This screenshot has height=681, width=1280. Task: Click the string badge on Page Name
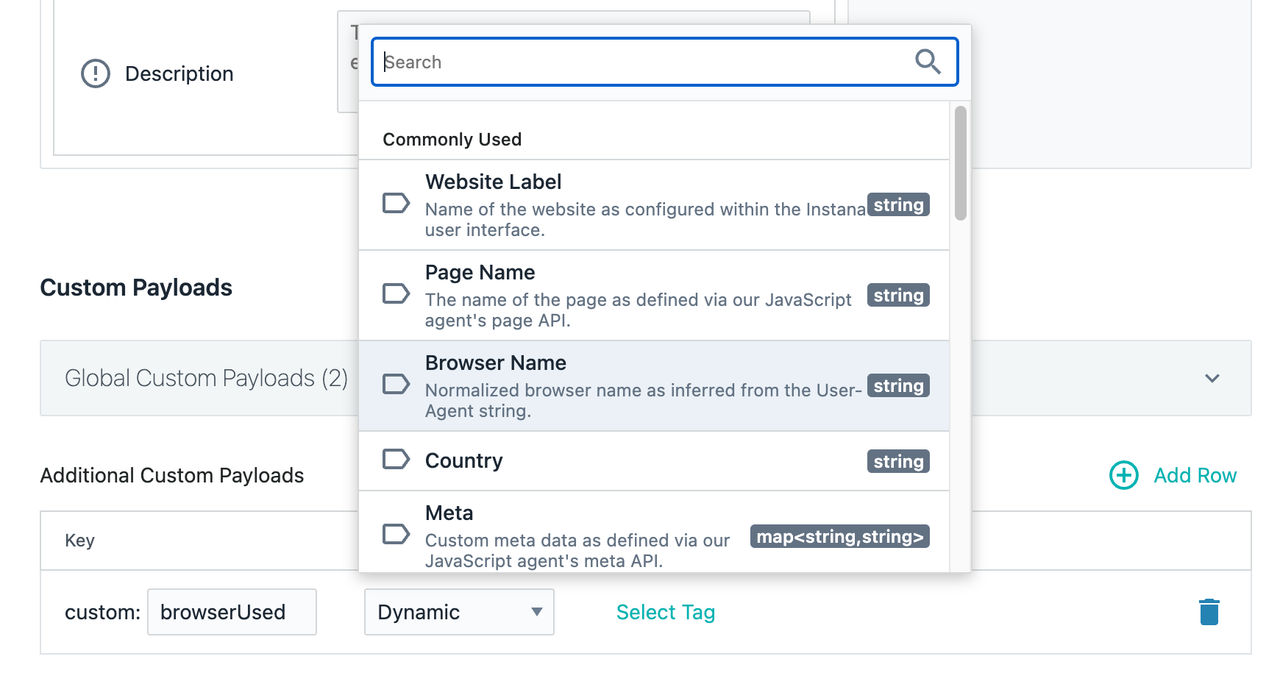click(898, 295)
